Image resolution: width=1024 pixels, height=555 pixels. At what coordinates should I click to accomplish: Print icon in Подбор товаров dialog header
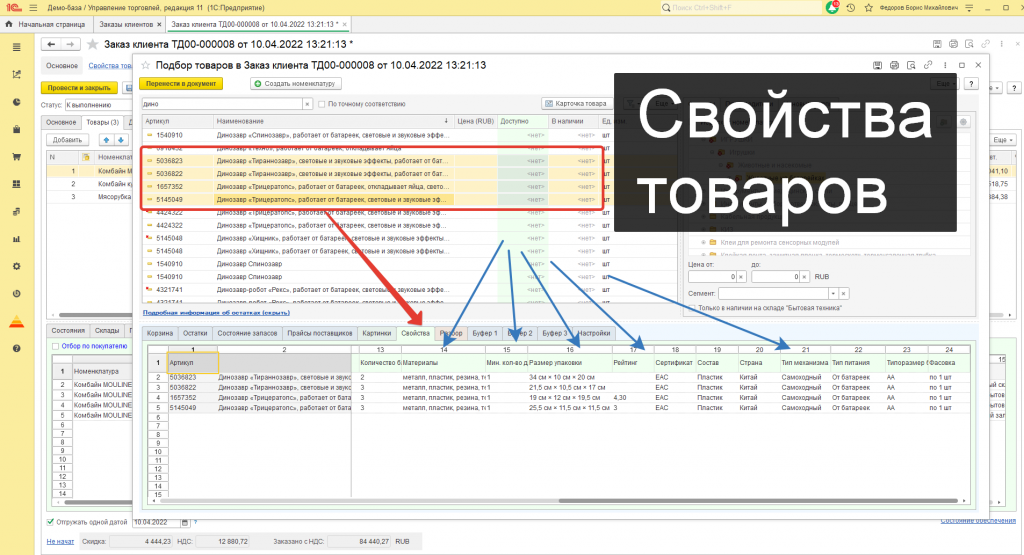[894, 65]
